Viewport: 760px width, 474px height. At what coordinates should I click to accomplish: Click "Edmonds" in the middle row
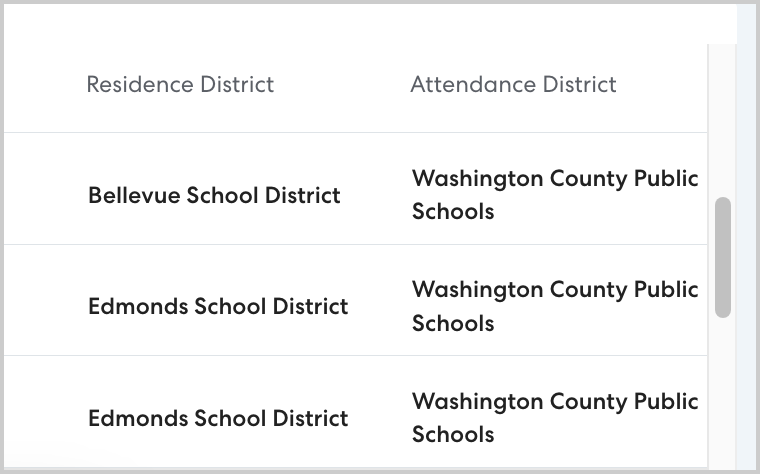pos(131,306)
